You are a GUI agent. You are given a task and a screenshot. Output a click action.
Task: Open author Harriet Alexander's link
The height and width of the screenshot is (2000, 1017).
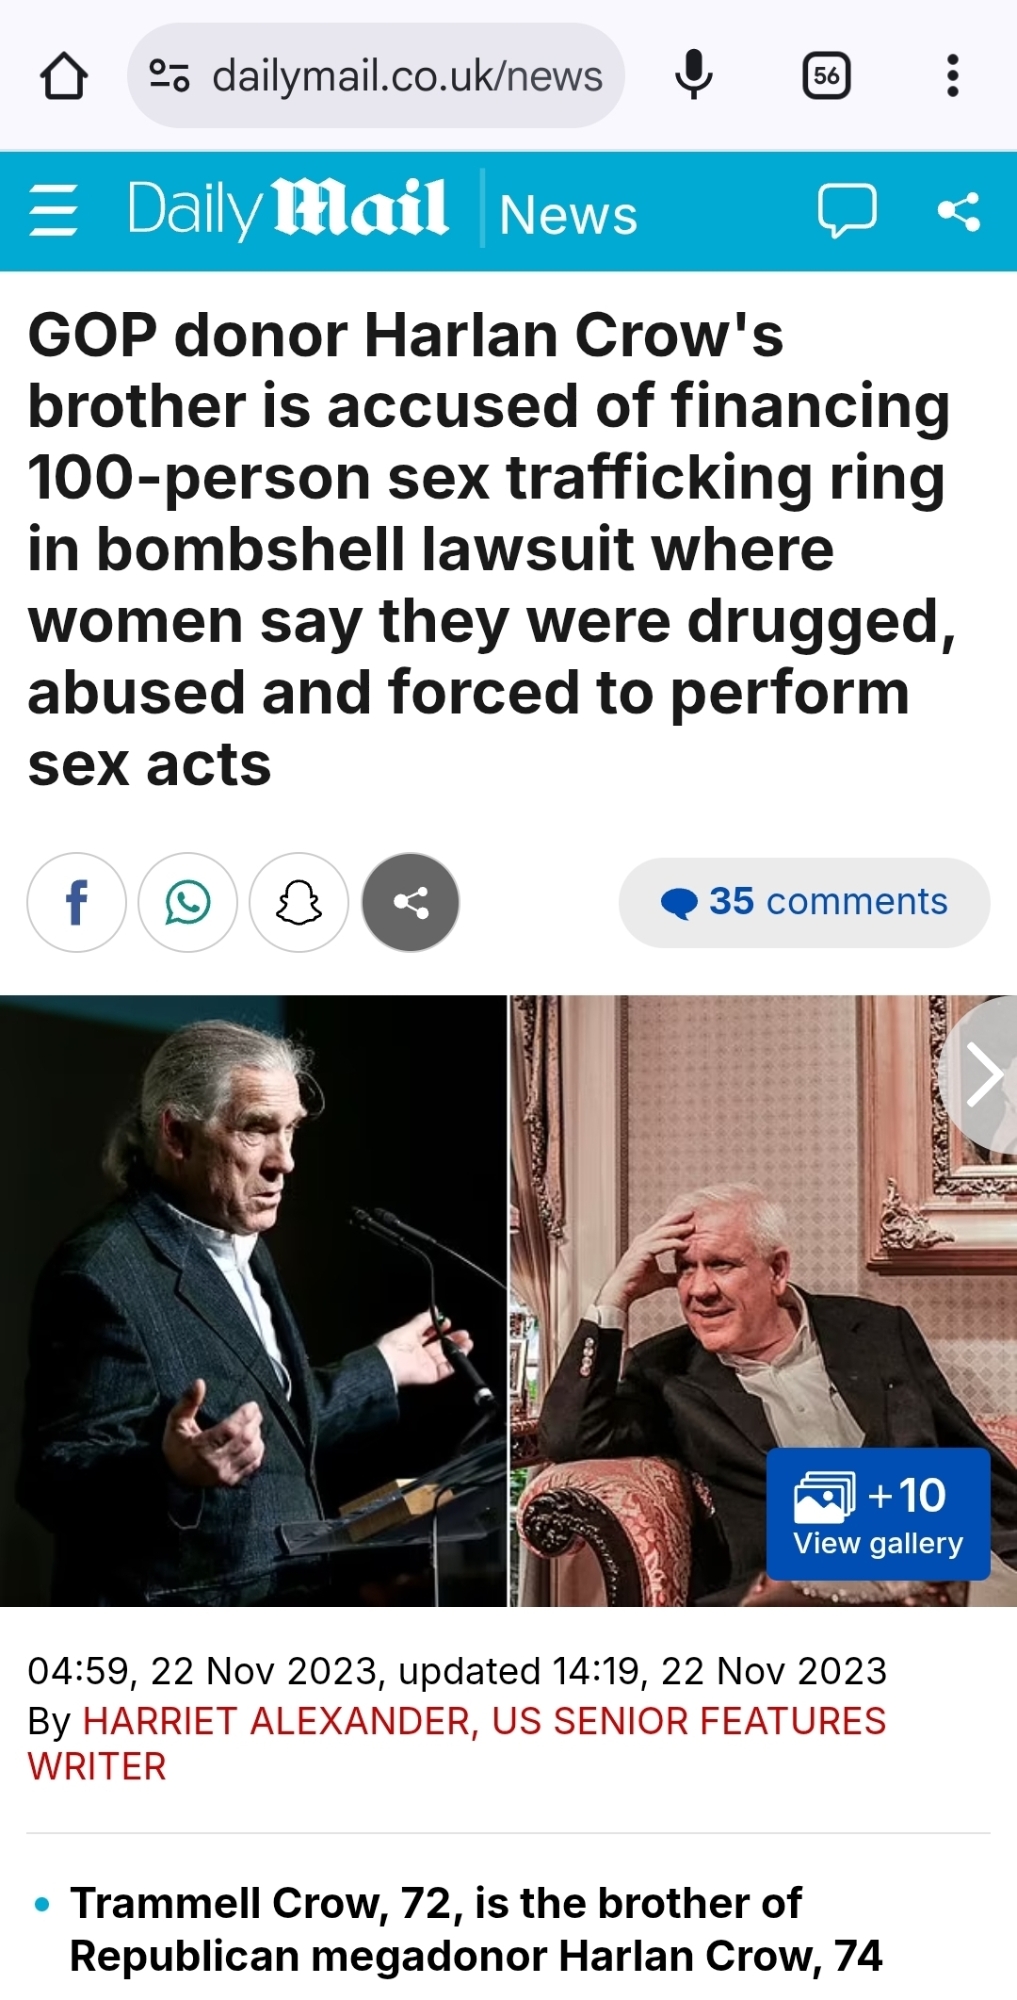pos(457,1743)
